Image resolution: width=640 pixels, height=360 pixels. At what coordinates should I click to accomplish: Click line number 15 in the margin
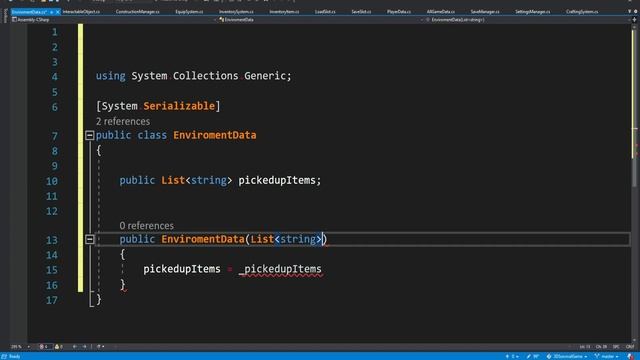[x=52, y=270]
